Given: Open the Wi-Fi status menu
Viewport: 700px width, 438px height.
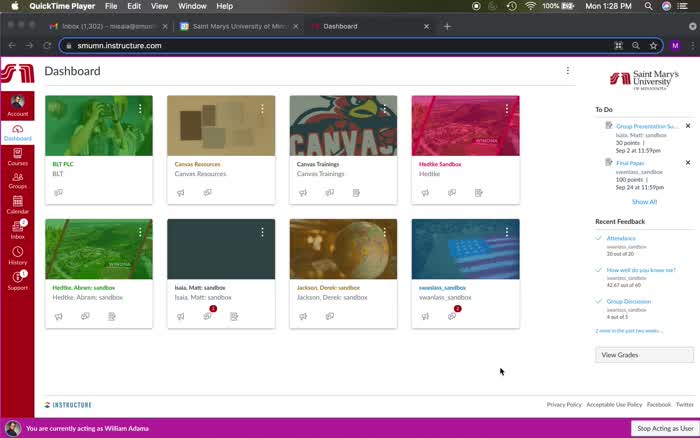Looking at the screenshot, I should 530,6.
